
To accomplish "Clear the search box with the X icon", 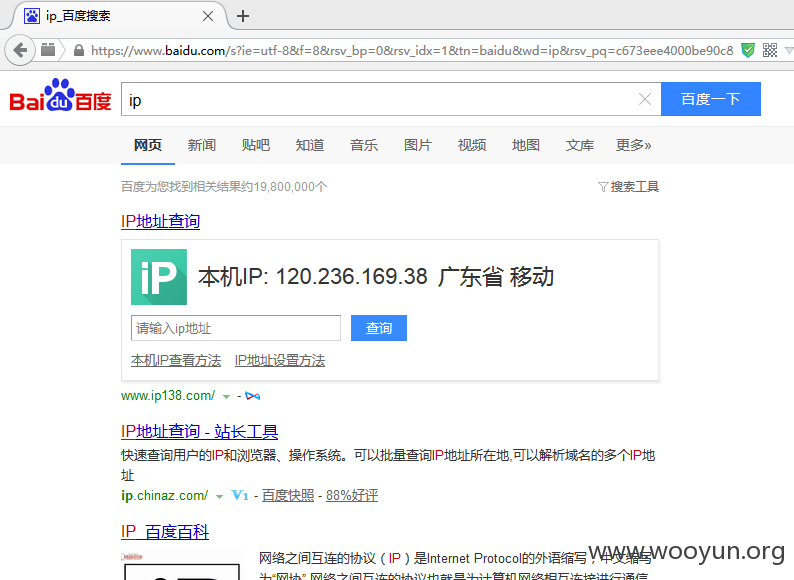I will [645, 99].
